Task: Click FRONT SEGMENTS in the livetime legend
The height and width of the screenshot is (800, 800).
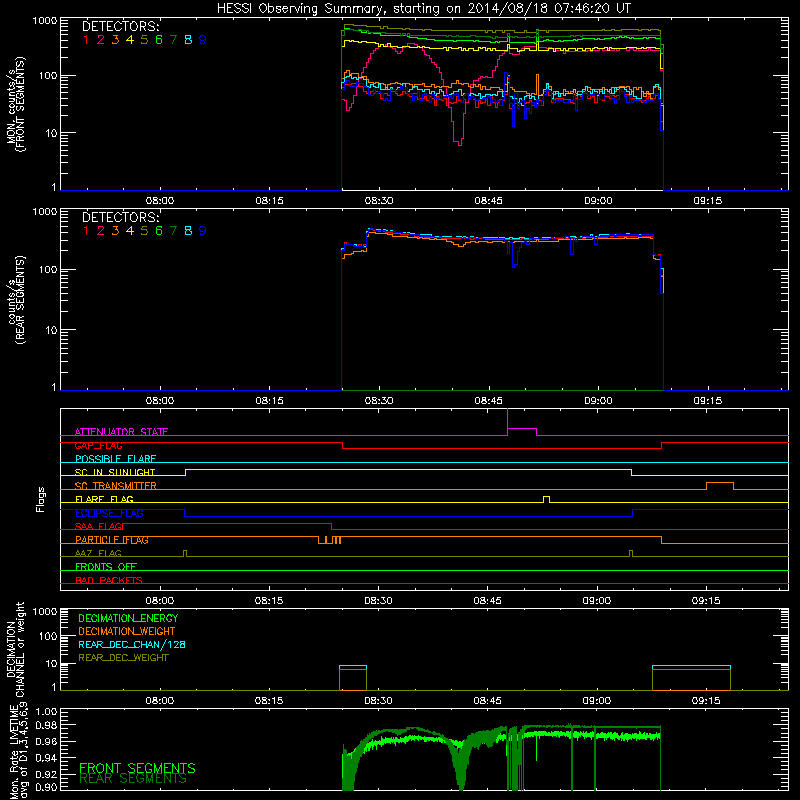Action: point(137,768)
